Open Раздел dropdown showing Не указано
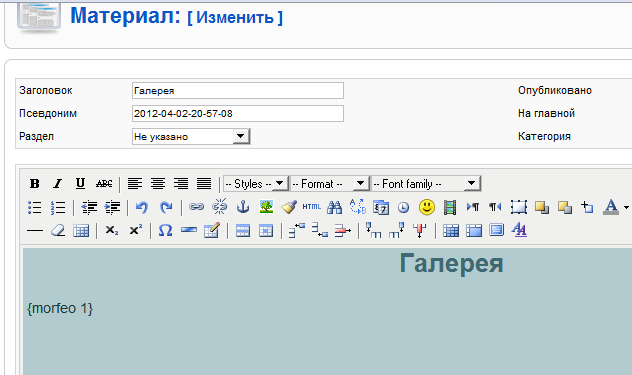Image resolution: width=632 pixels, height=375 pixels. coord(191,137)
